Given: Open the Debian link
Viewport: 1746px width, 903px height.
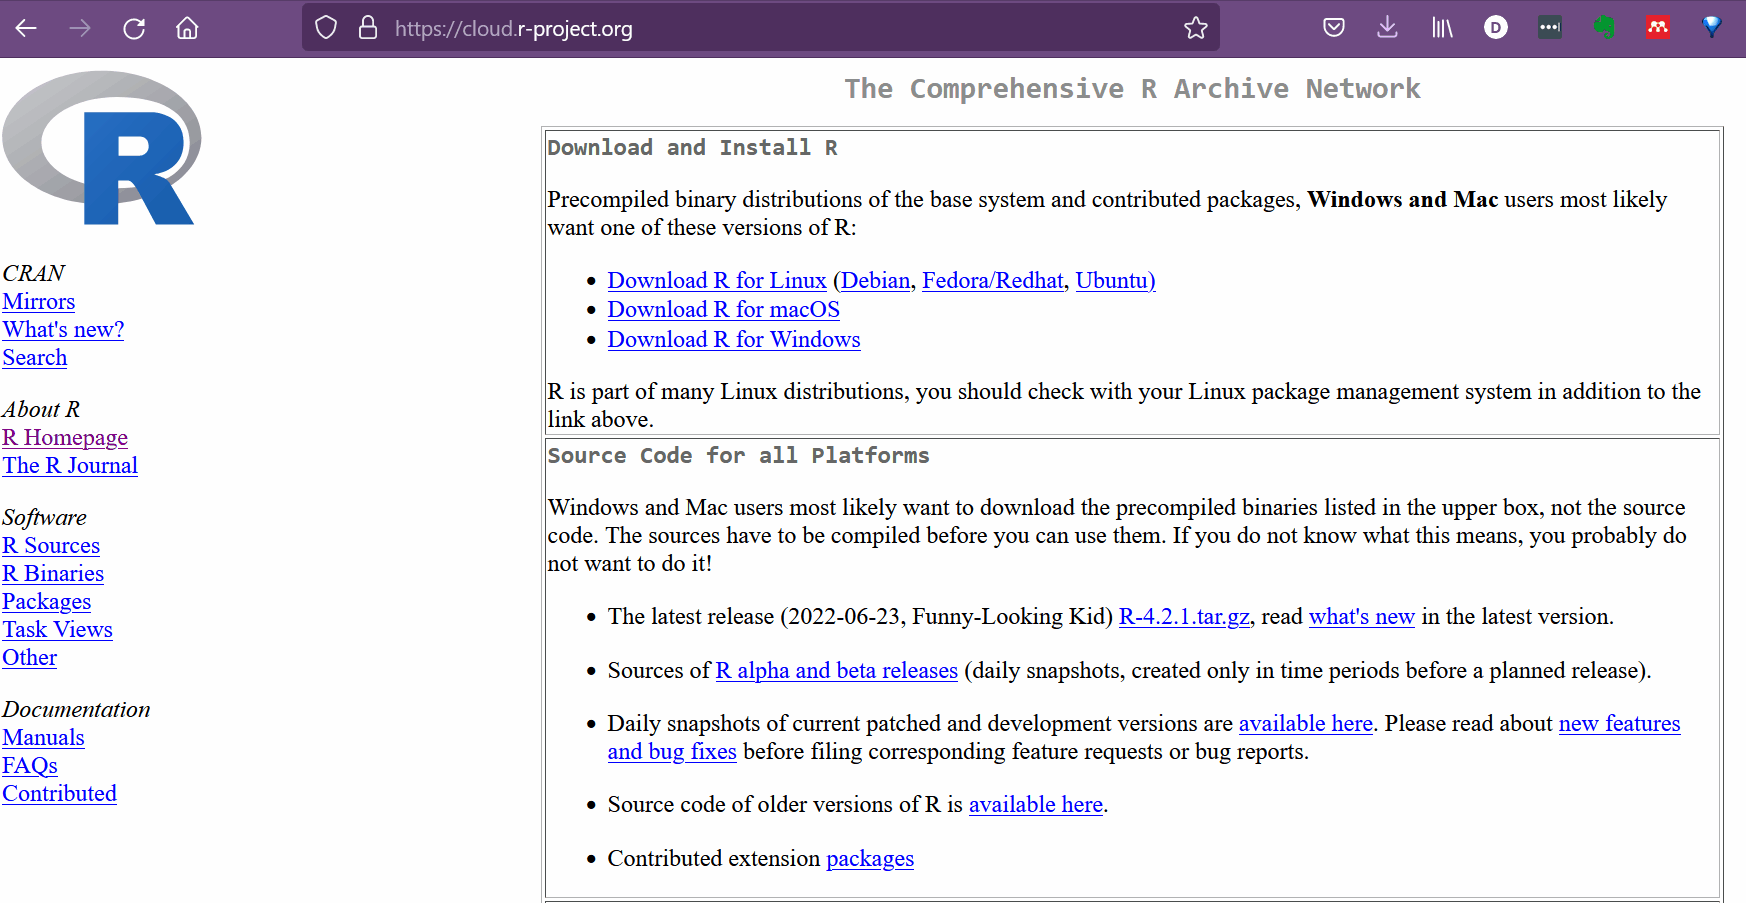Looking at the screenshot, I should click(x=876, y=281).
